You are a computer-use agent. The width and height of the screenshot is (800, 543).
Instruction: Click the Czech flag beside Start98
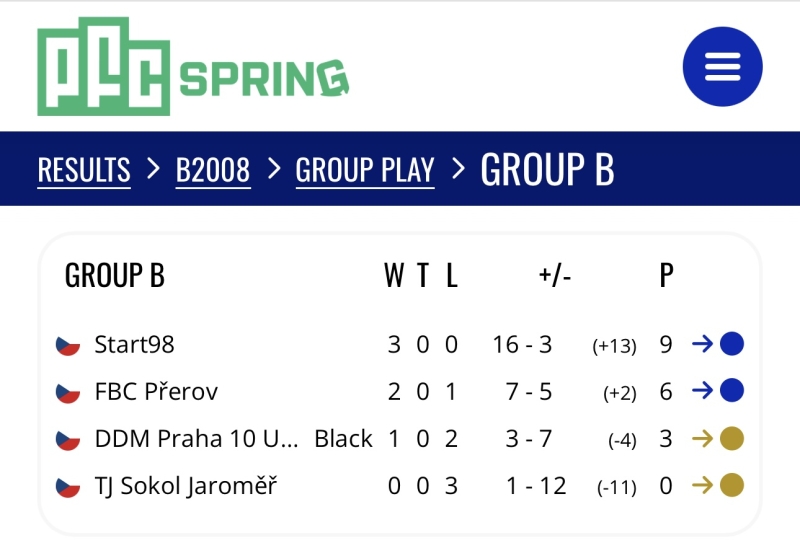[68, 346]
